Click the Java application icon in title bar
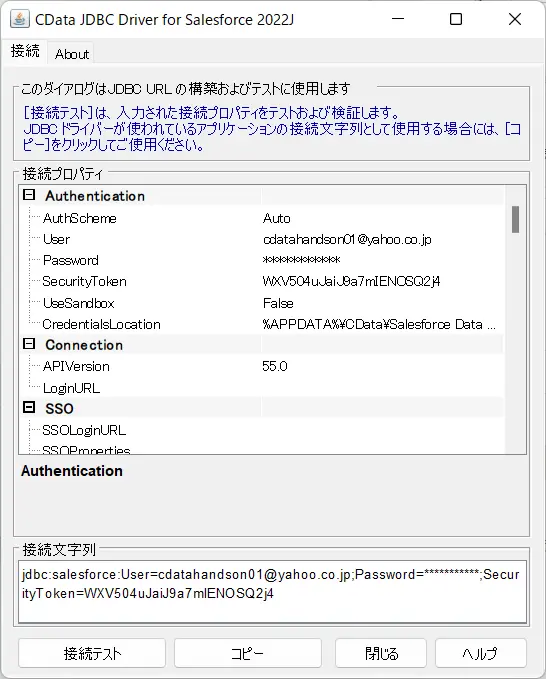546x679 pixels. click(x=19, y=19)
